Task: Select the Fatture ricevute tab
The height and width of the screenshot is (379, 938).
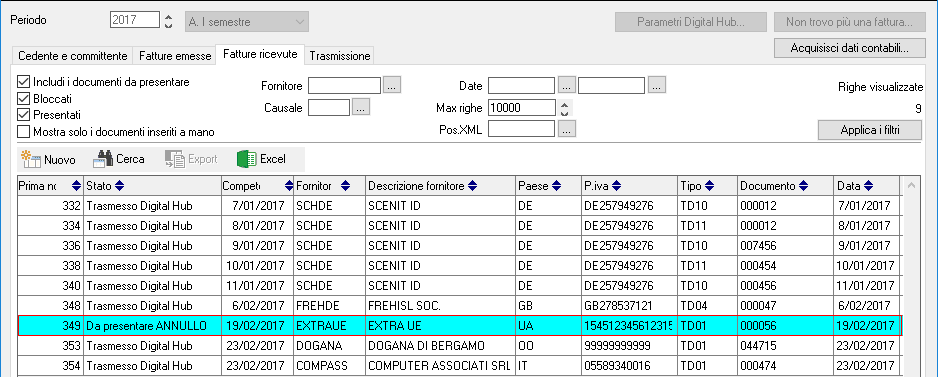Action: click(x=260, y=54)
